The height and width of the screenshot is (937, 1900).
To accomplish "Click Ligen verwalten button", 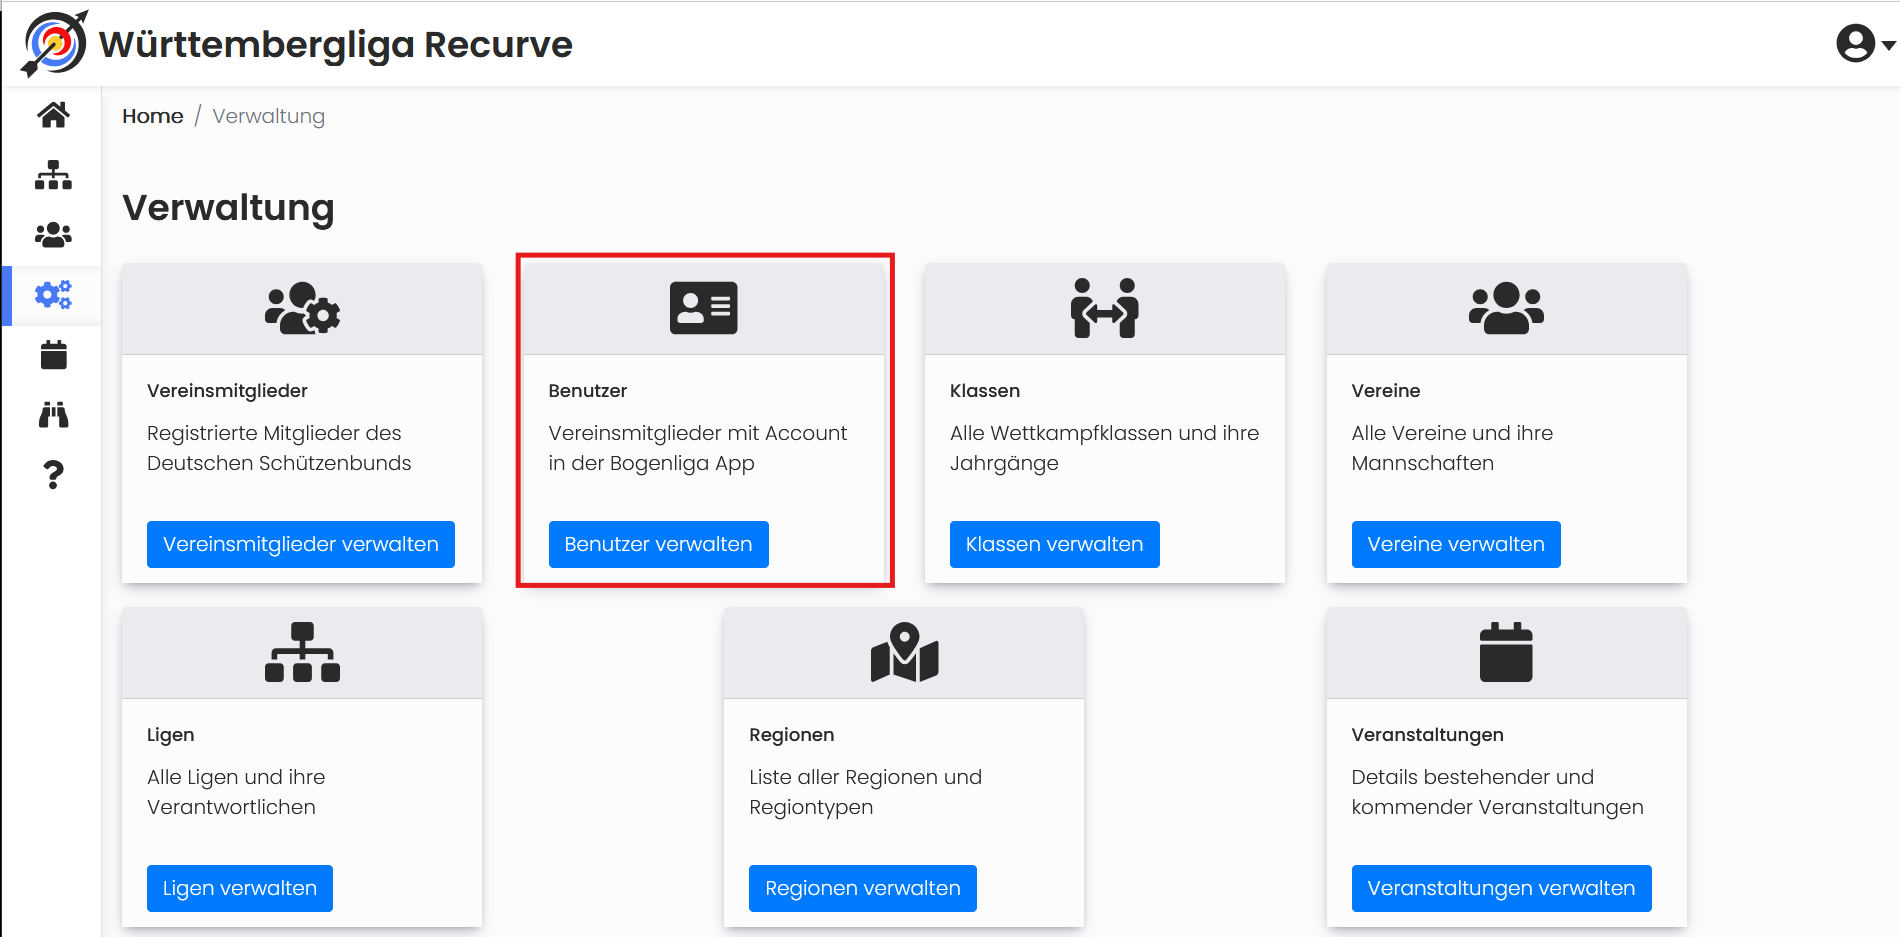I will point(240,888).
